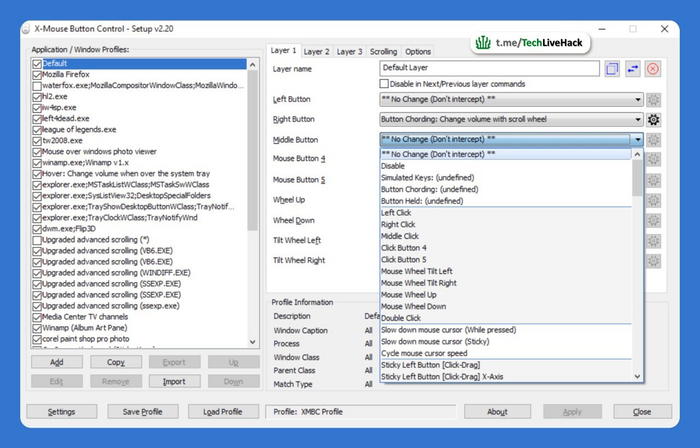Click the Wheel Down settings gear

[x=654, y=220]
